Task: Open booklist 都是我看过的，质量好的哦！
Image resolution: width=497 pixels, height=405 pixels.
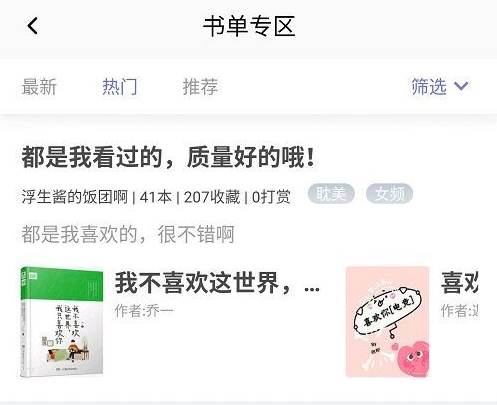Action: [x=168, y=157]
